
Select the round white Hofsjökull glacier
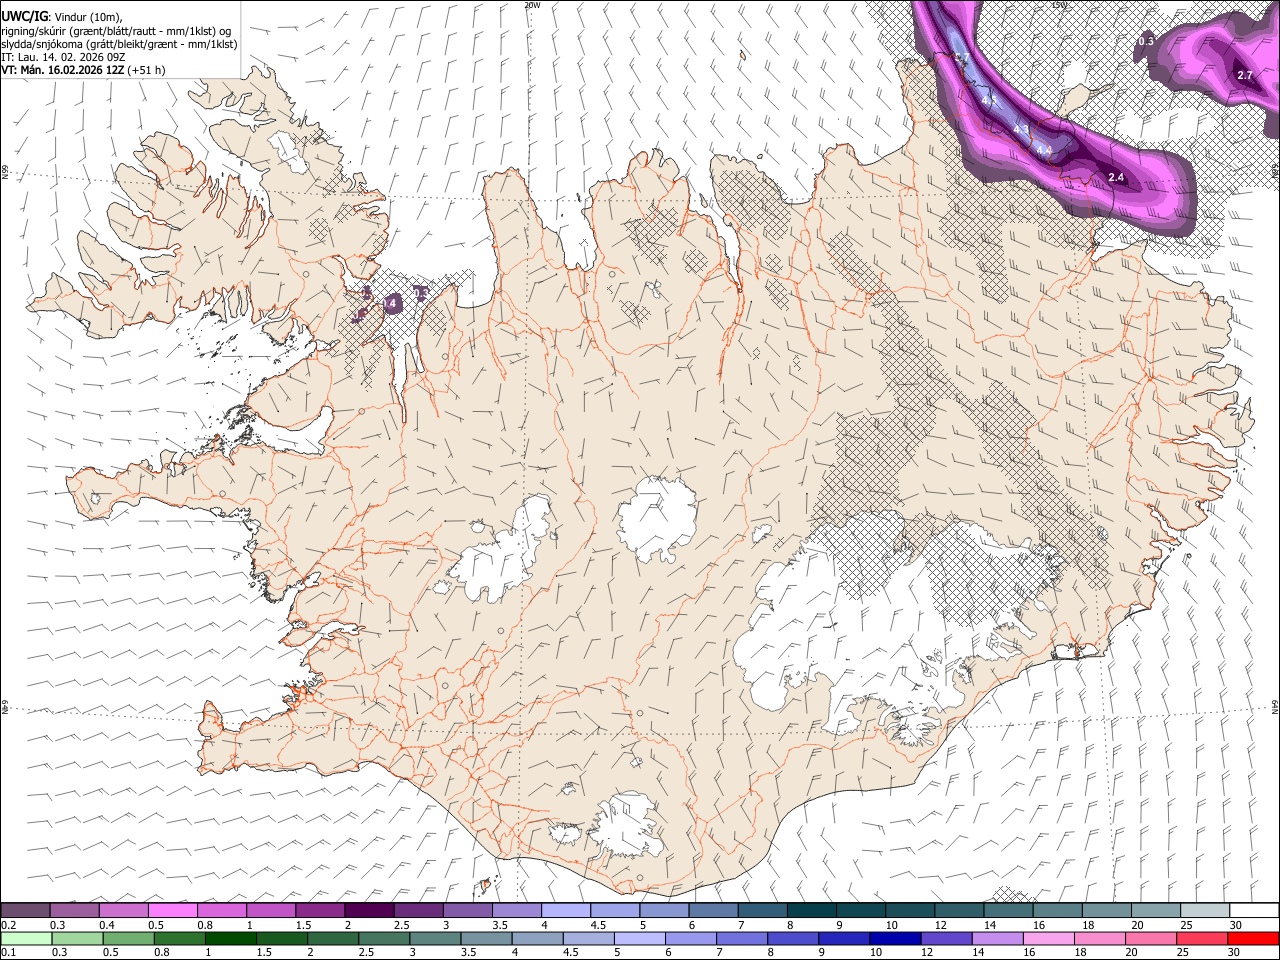(x=657, y=518)
